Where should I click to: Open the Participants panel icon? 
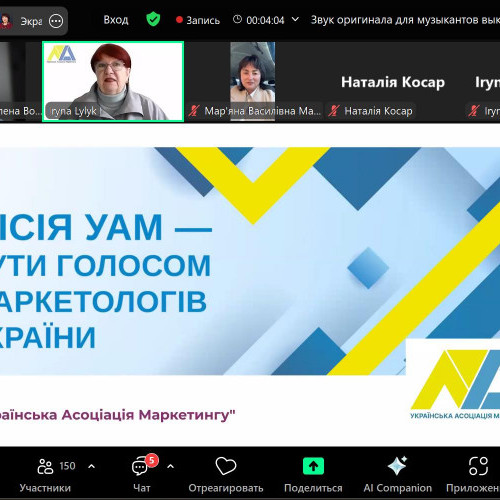[x=45, y=466]
